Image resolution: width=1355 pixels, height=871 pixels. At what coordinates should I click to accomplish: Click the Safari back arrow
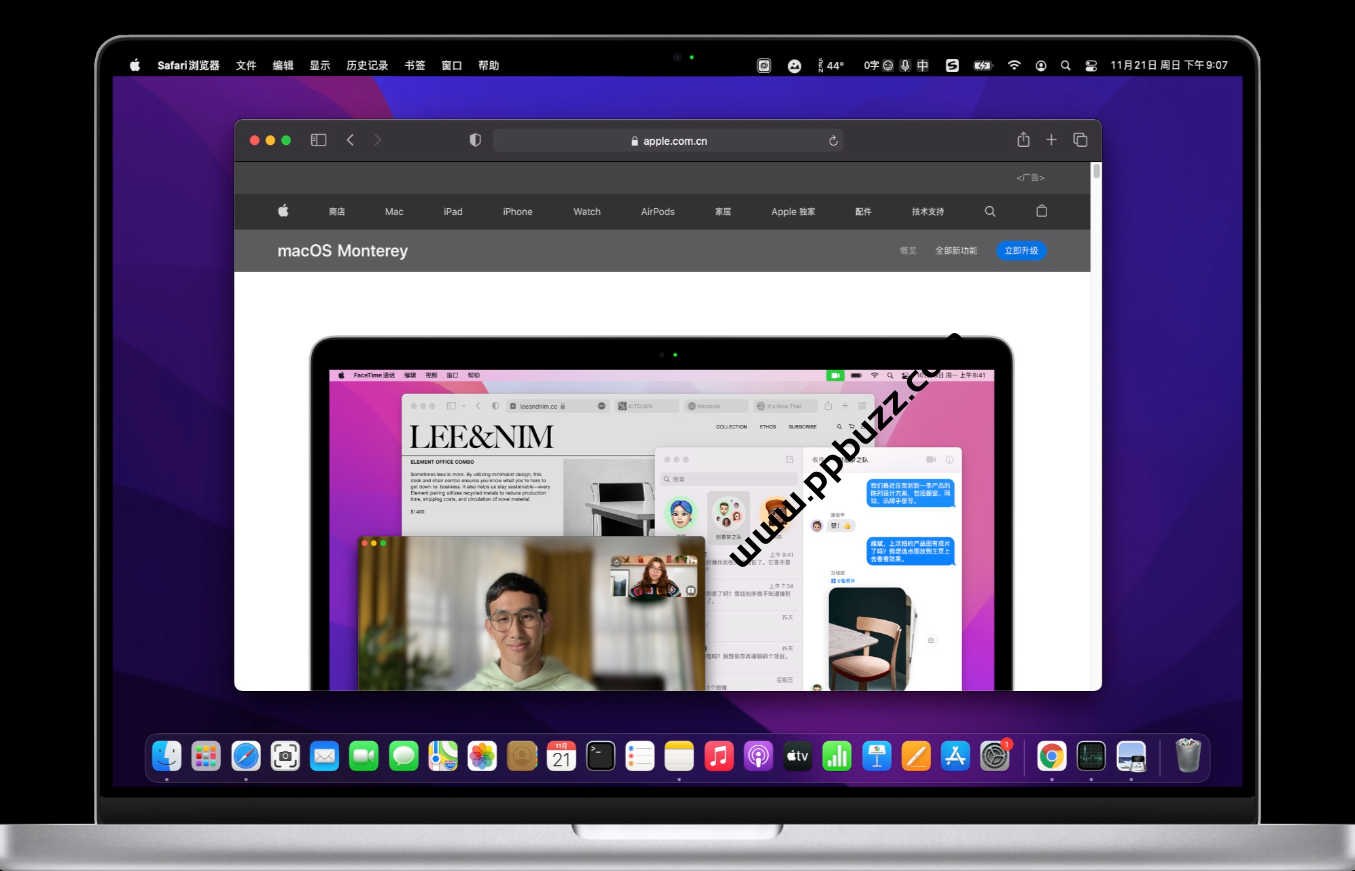tap(350, 140)
